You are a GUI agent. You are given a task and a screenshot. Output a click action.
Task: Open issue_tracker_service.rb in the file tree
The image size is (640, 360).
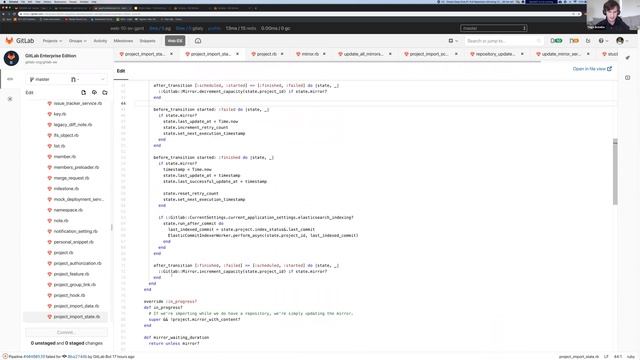tap(78, 103)
